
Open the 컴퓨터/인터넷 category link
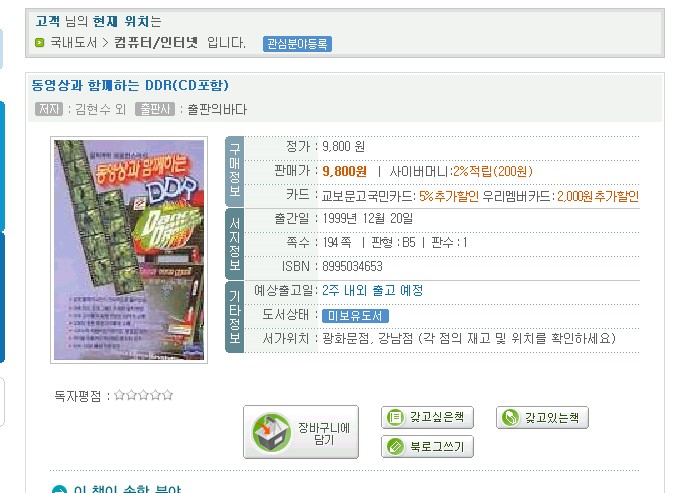(x=156, y=43)
